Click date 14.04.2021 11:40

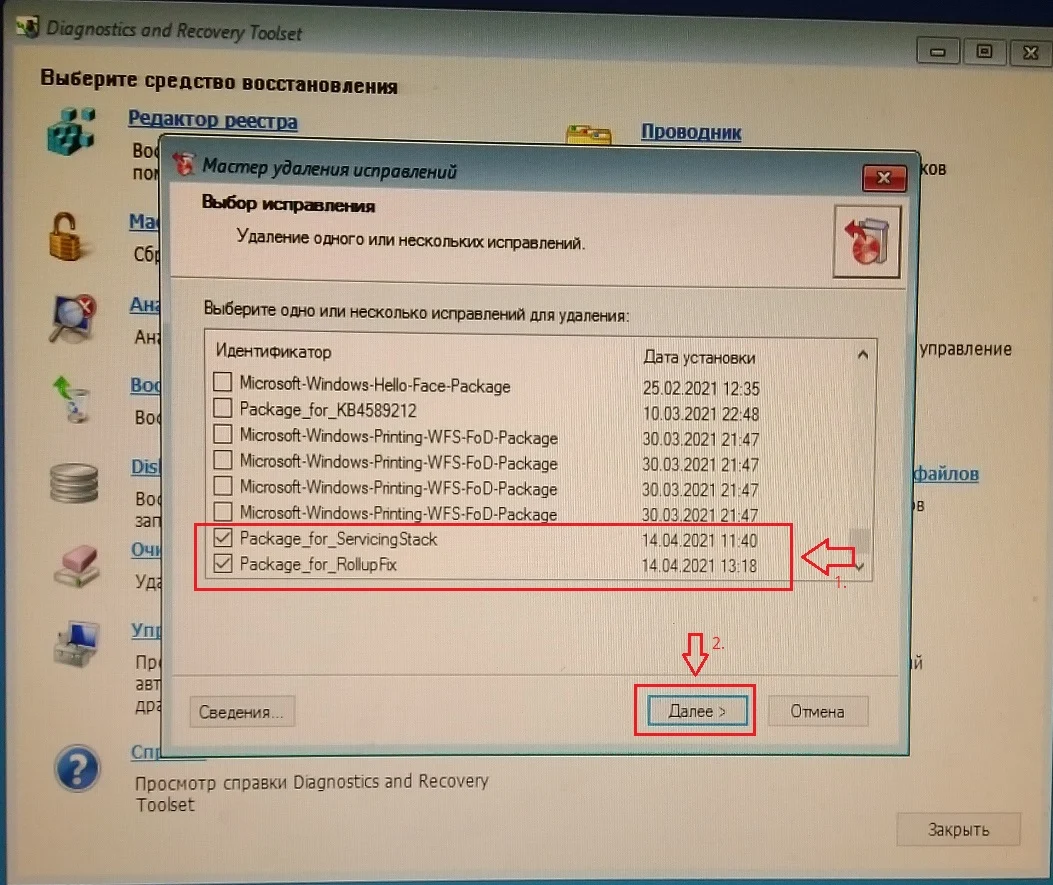(699, 541)
